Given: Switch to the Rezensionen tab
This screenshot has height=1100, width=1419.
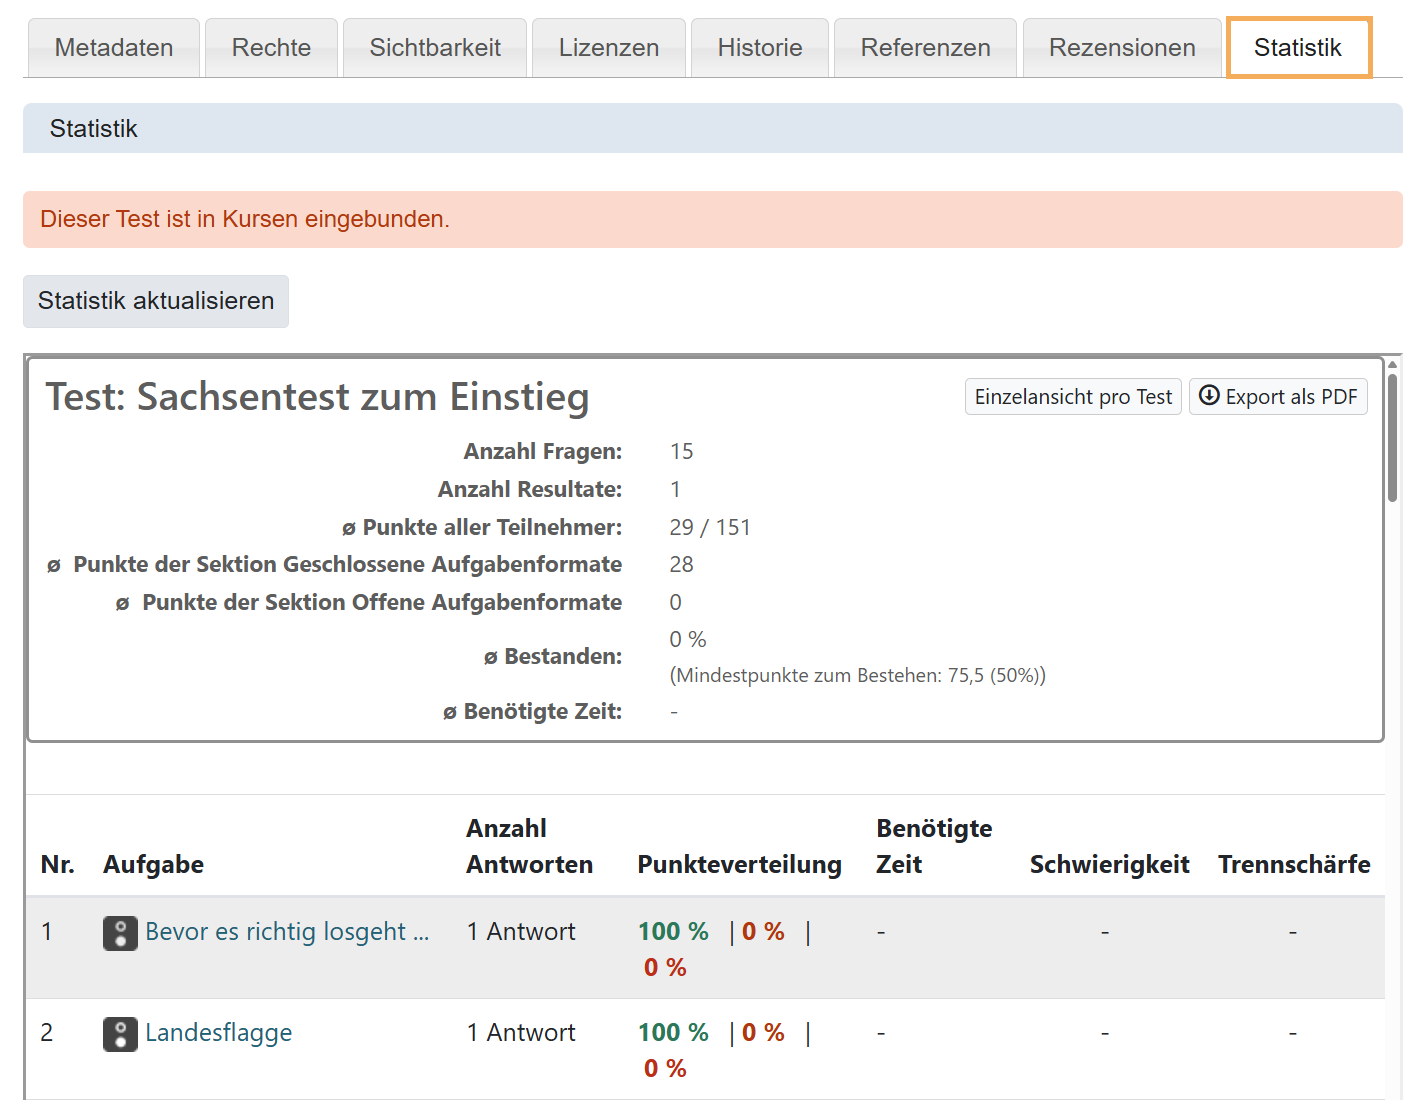Looking at the screenshot, I should [1121, 47].
